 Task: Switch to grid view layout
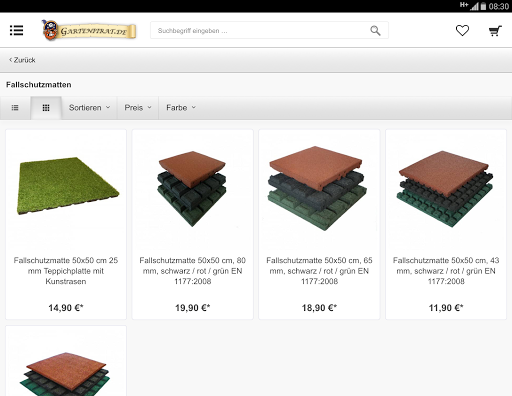46,108
